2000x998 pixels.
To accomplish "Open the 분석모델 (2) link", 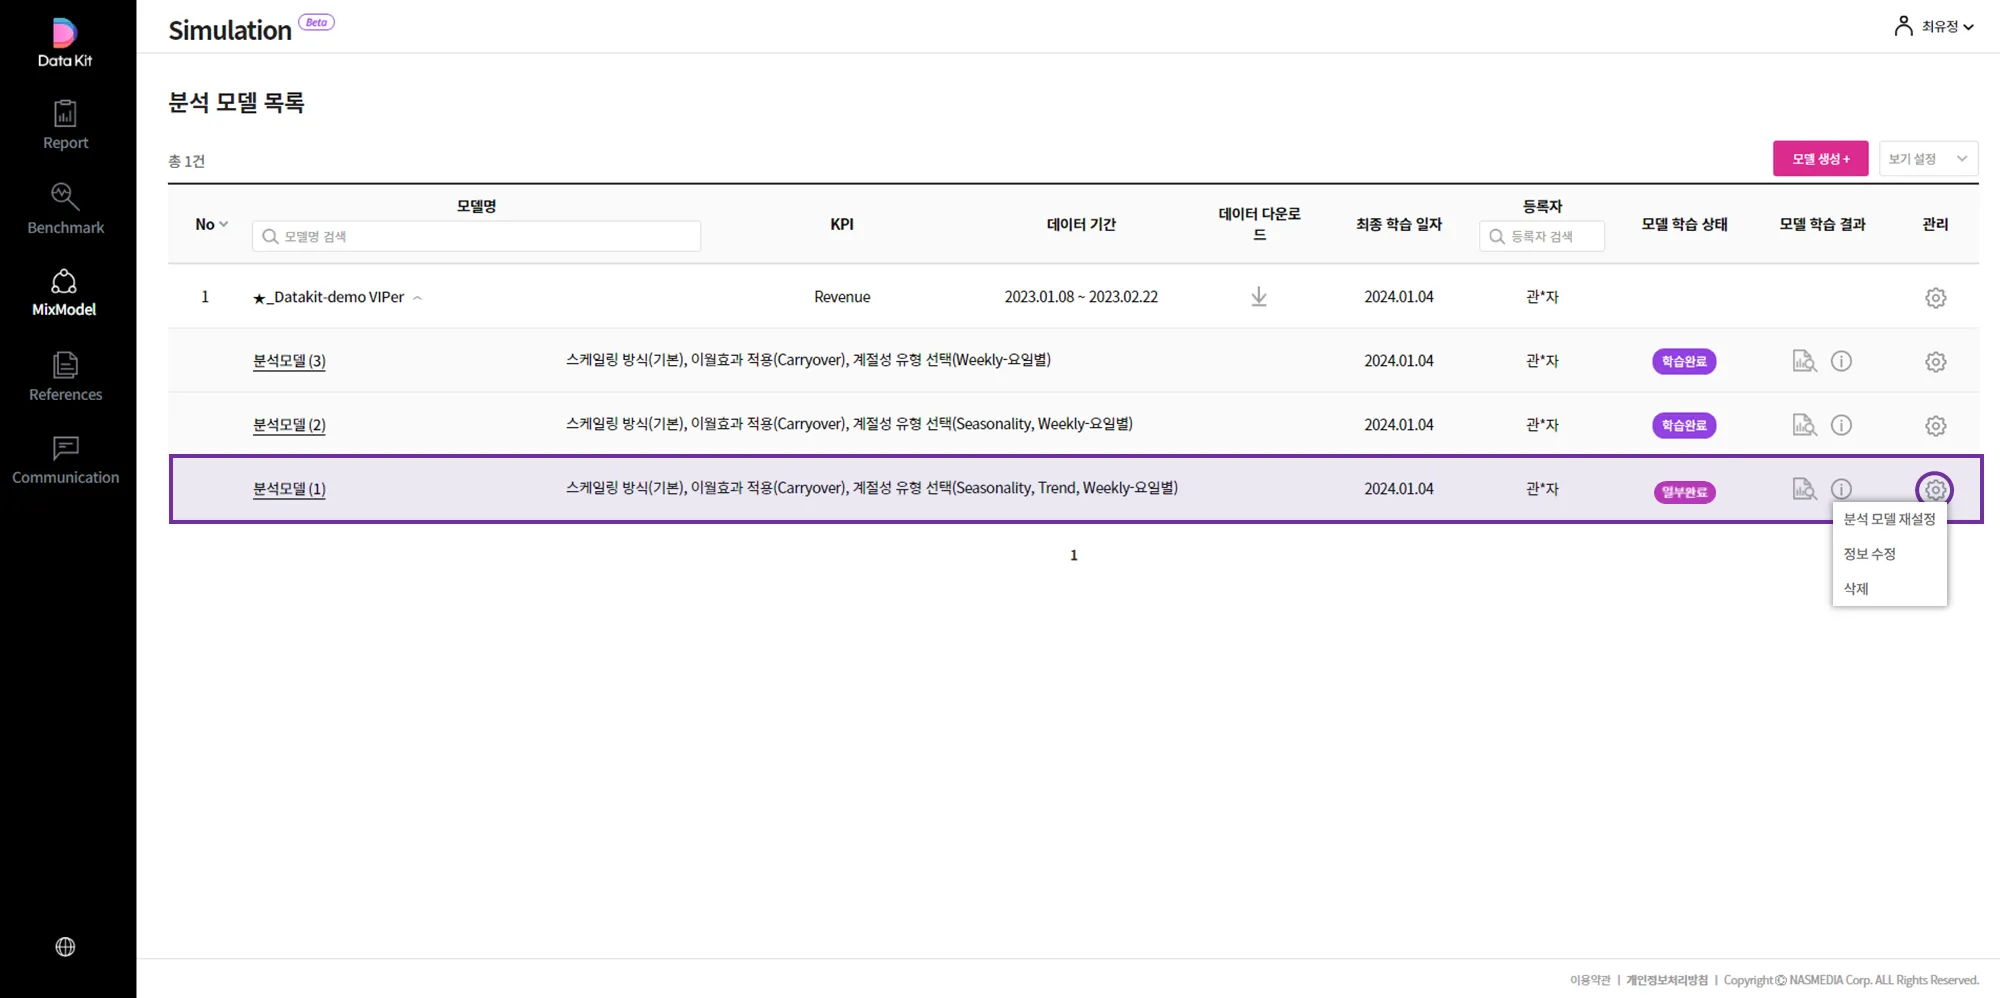I will tap(289, 425).
